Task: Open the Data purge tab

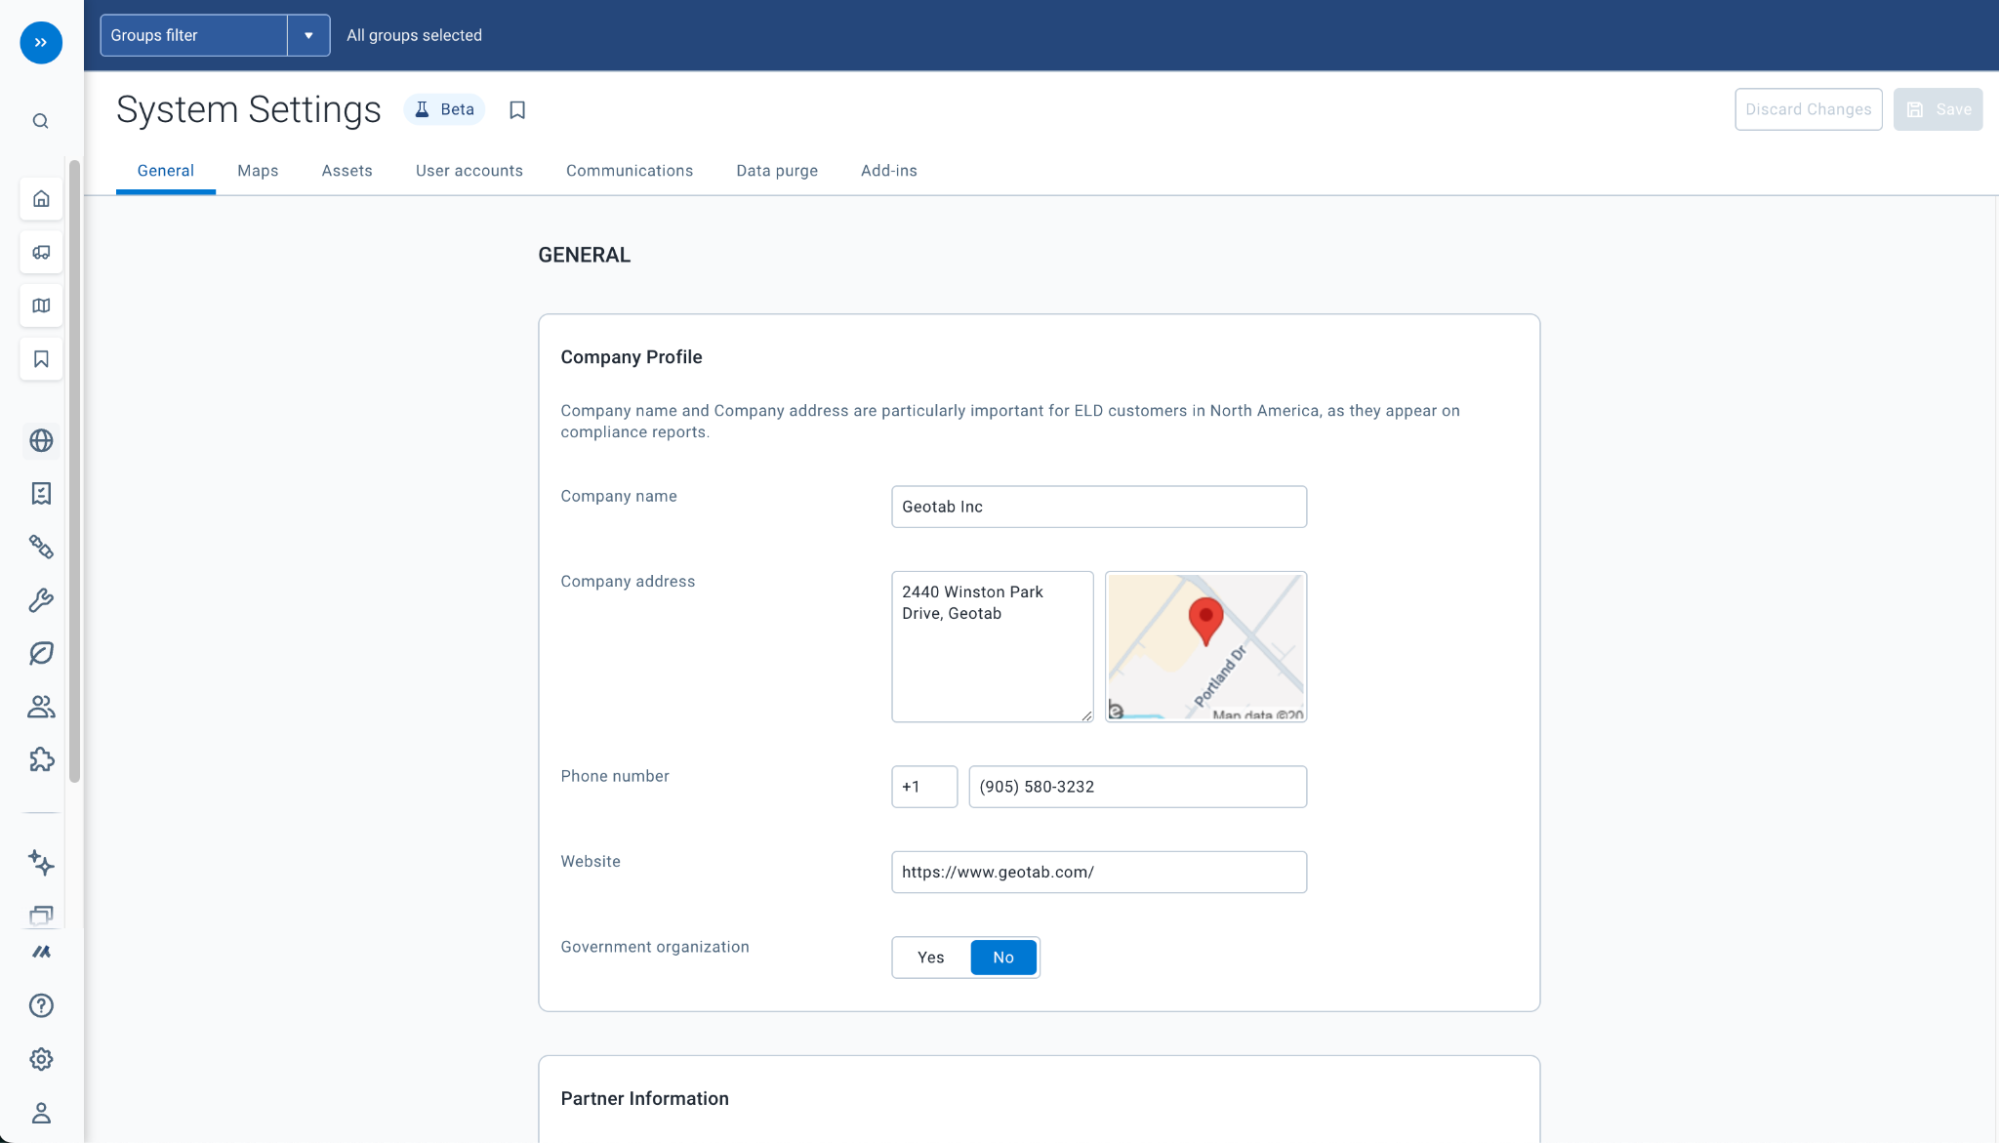Action: click(776, 170)
